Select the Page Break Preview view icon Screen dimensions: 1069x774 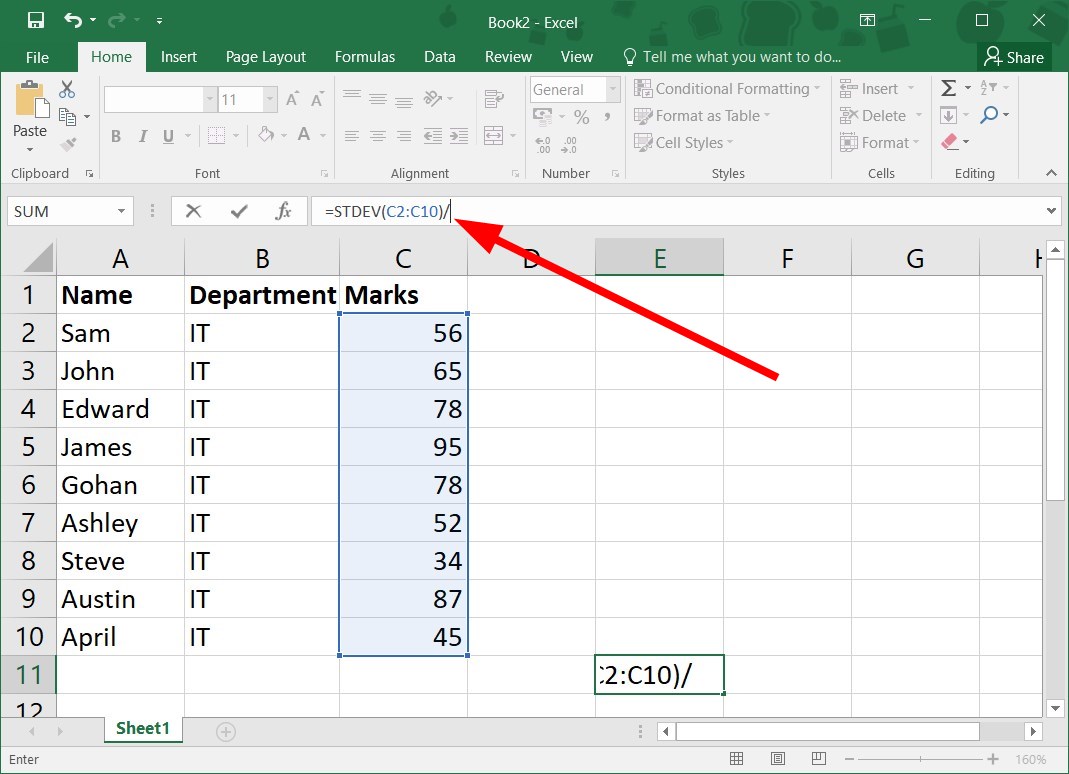(819, 758)
